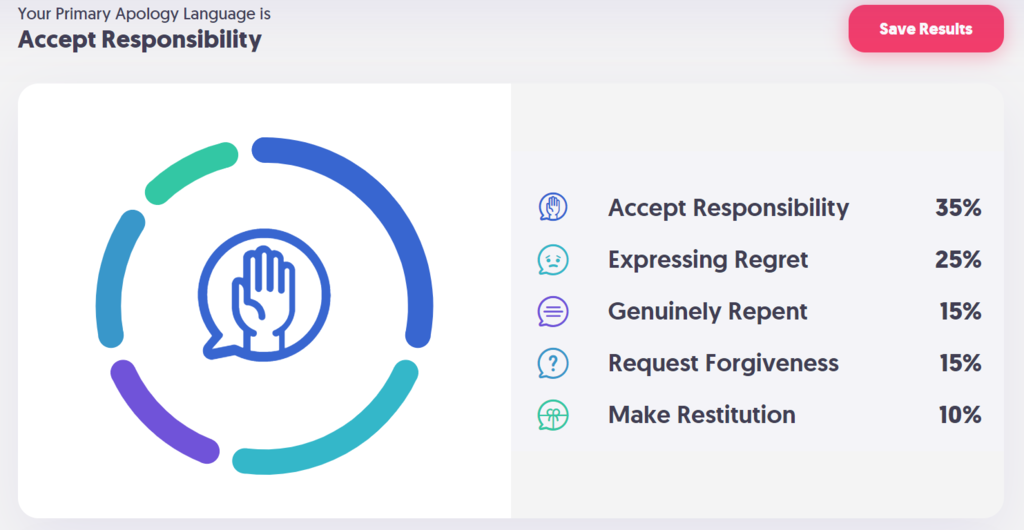Select the Request Forgiveness legend label
This screenshot has width=1024, height=530.
click(723, 362)
